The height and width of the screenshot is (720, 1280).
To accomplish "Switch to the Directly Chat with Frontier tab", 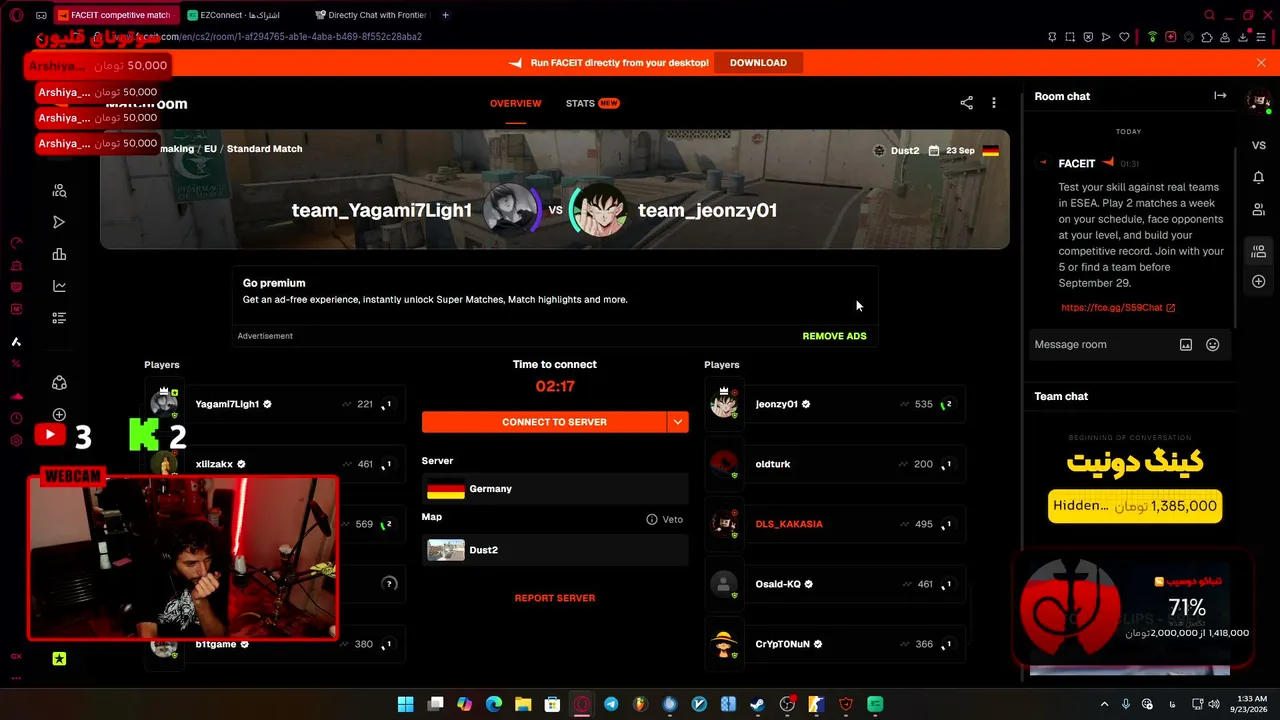I will pos(371,15).
